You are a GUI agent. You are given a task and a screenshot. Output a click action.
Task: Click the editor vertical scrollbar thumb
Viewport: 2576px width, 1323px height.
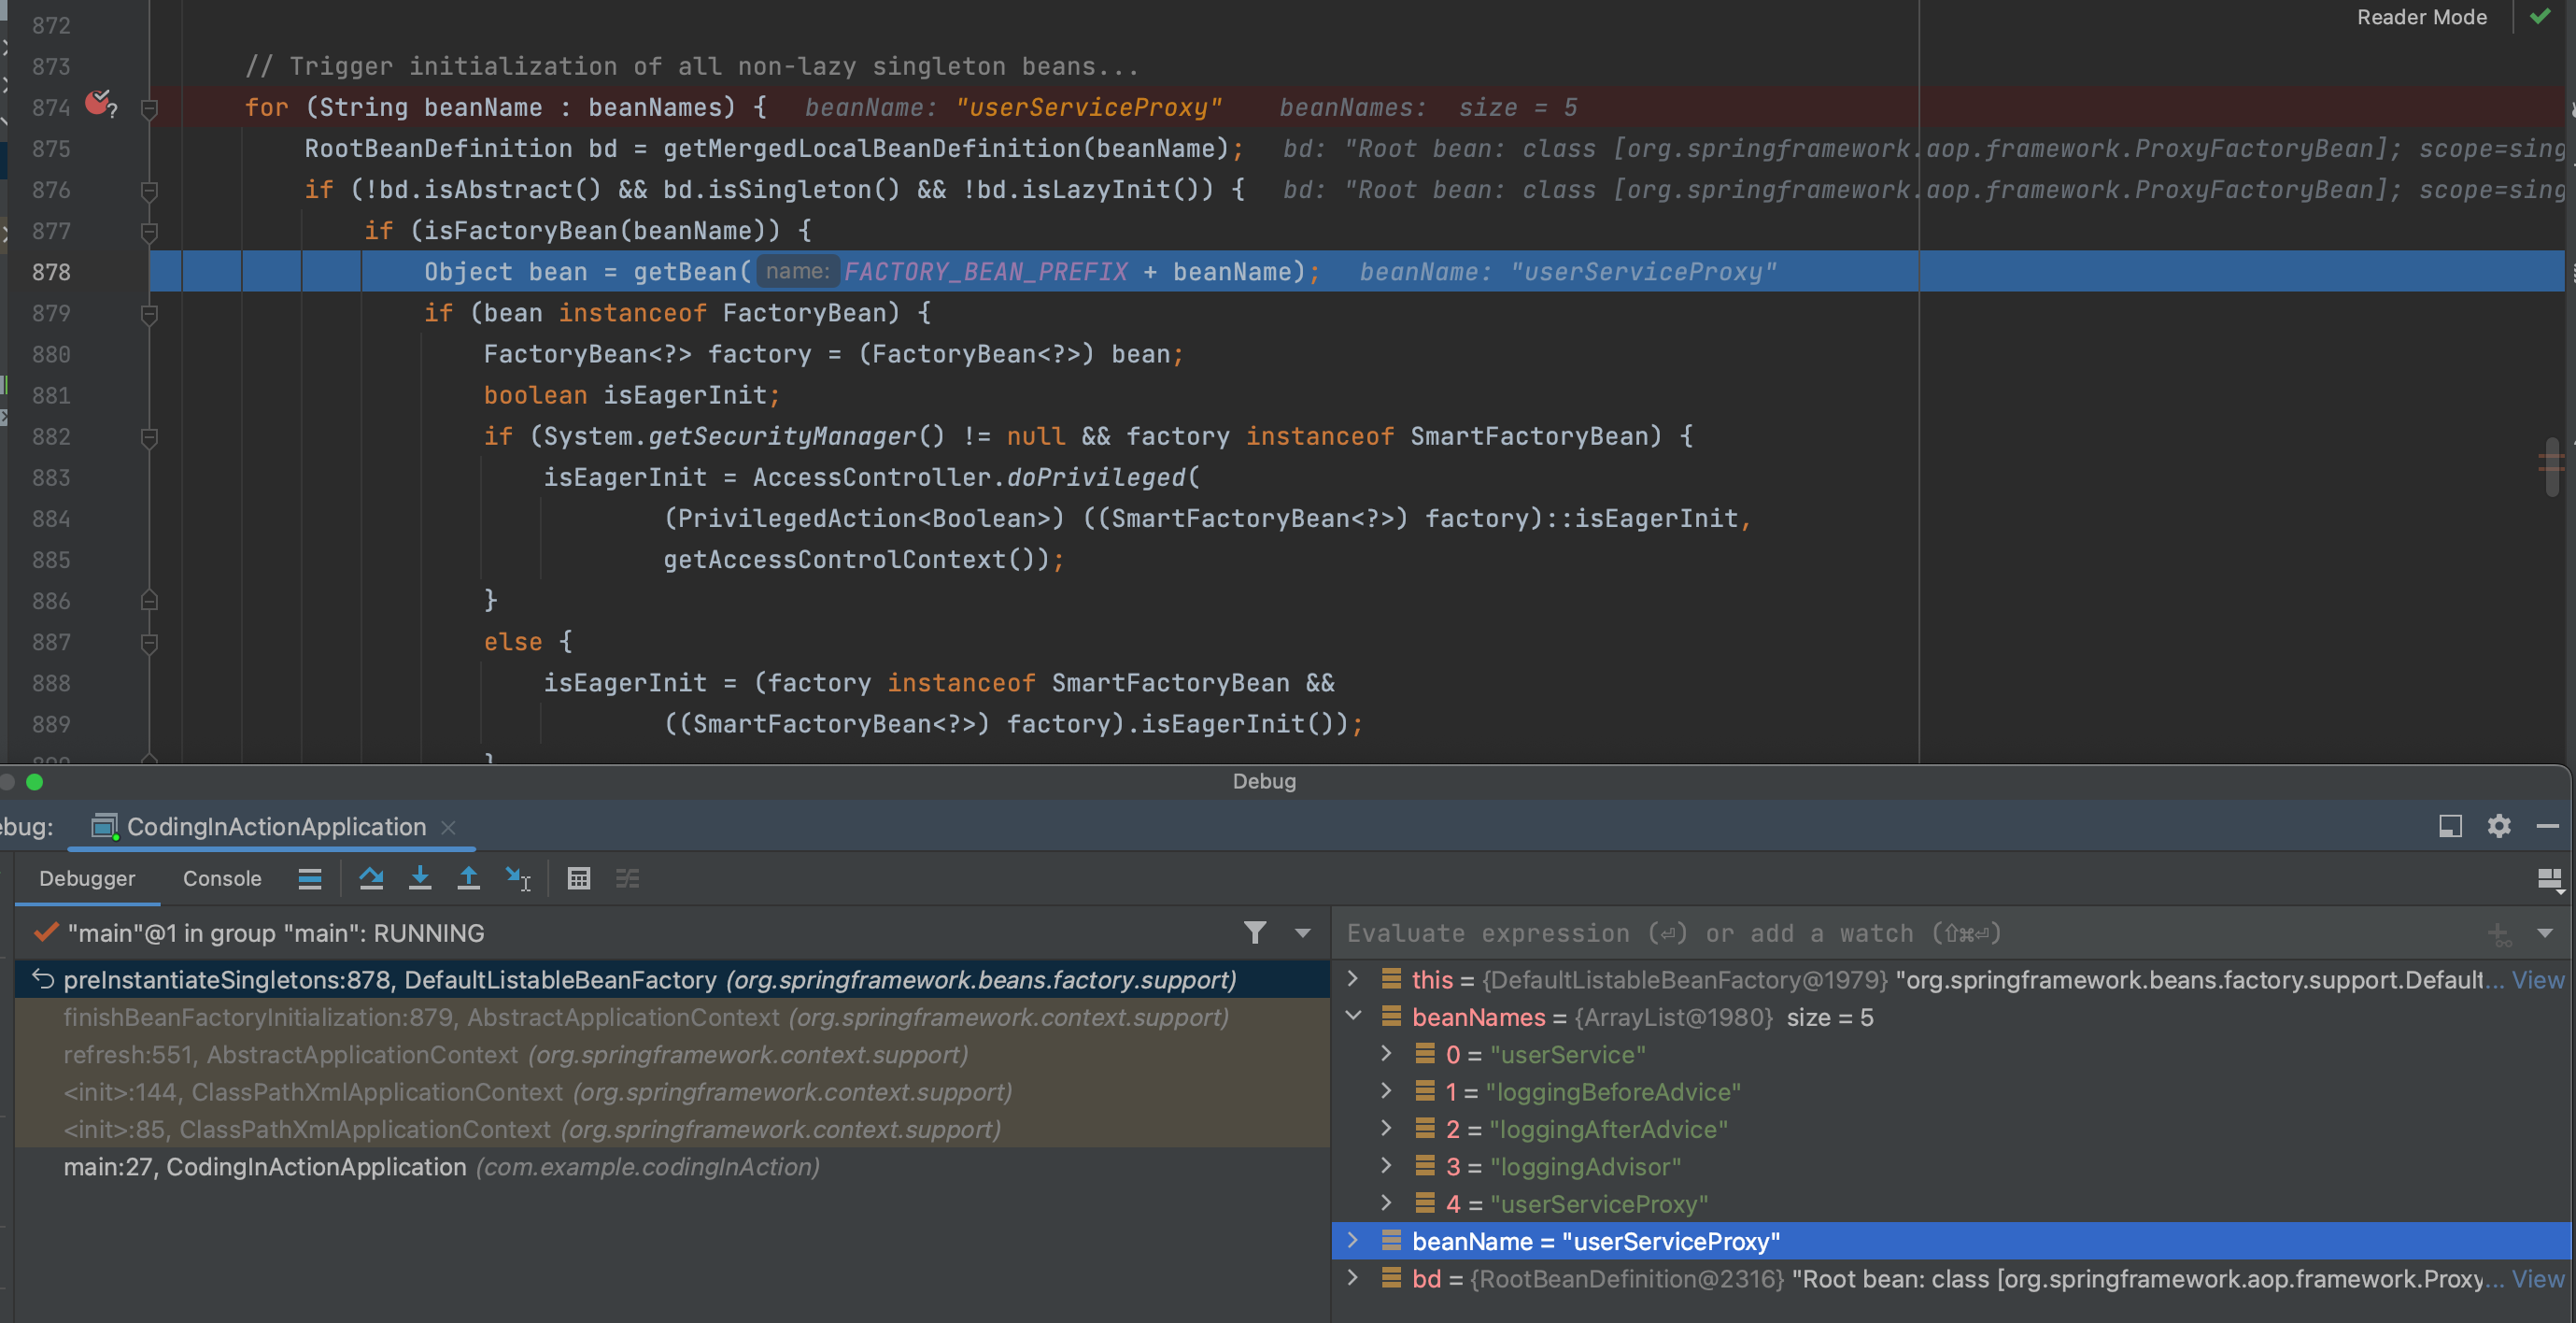click(2551, 465)
